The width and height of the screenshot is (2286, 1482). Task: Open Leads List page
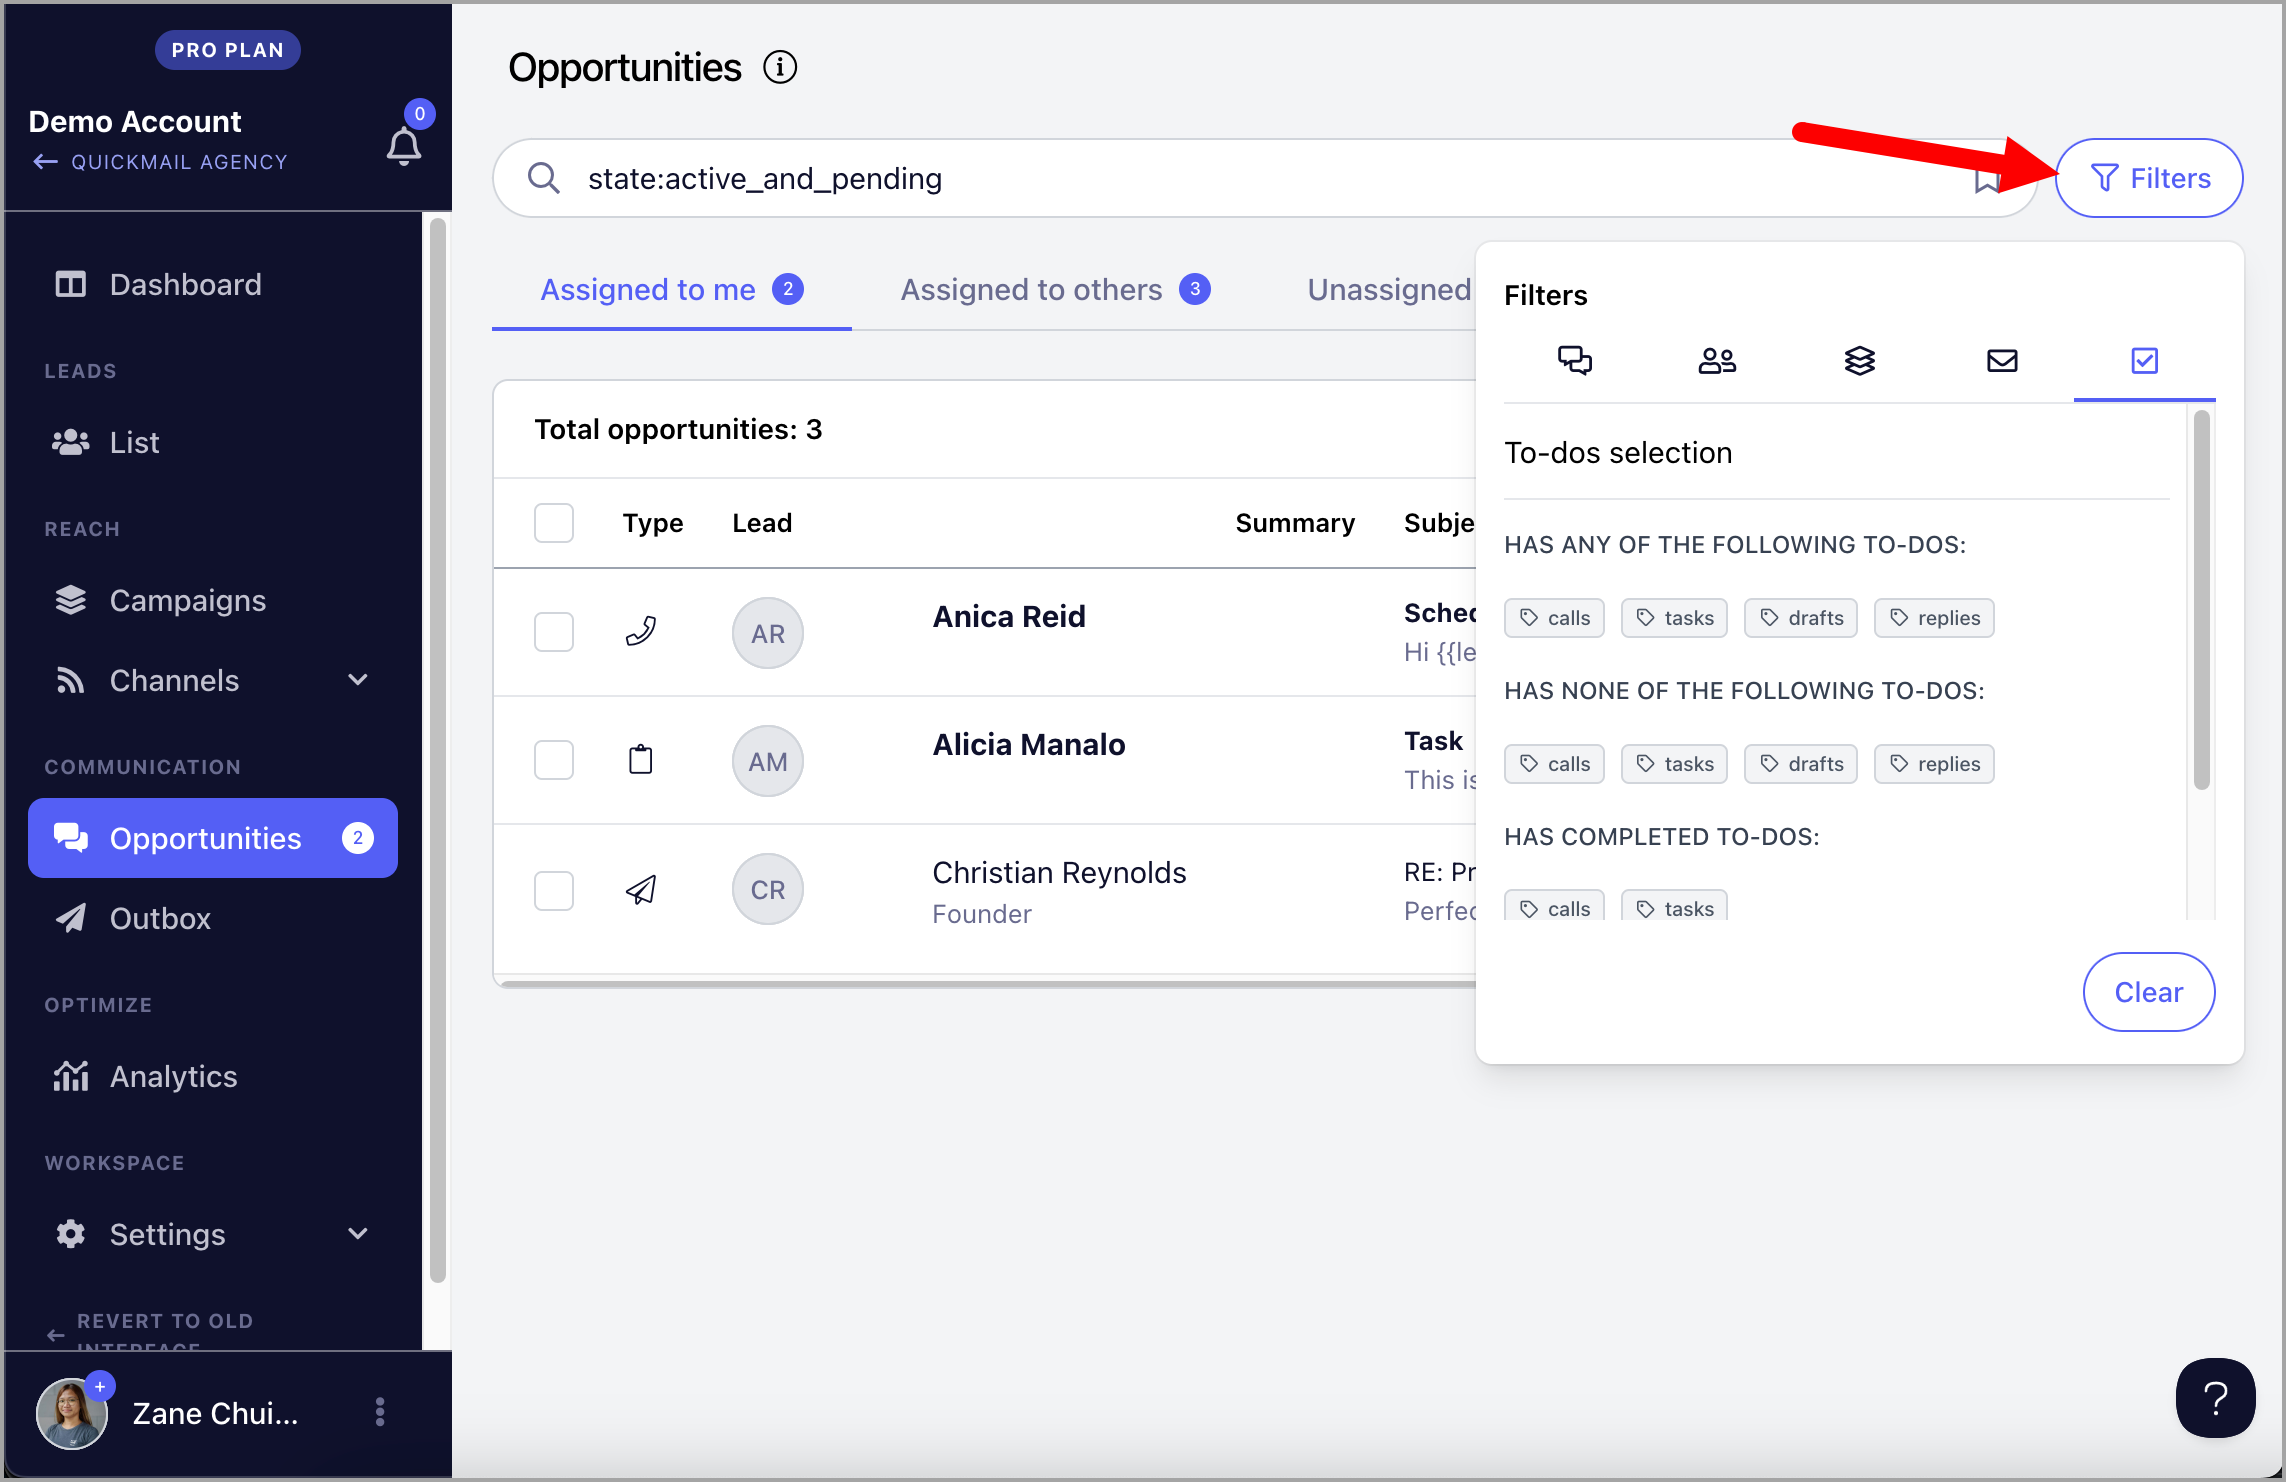(x=212, y=443)
